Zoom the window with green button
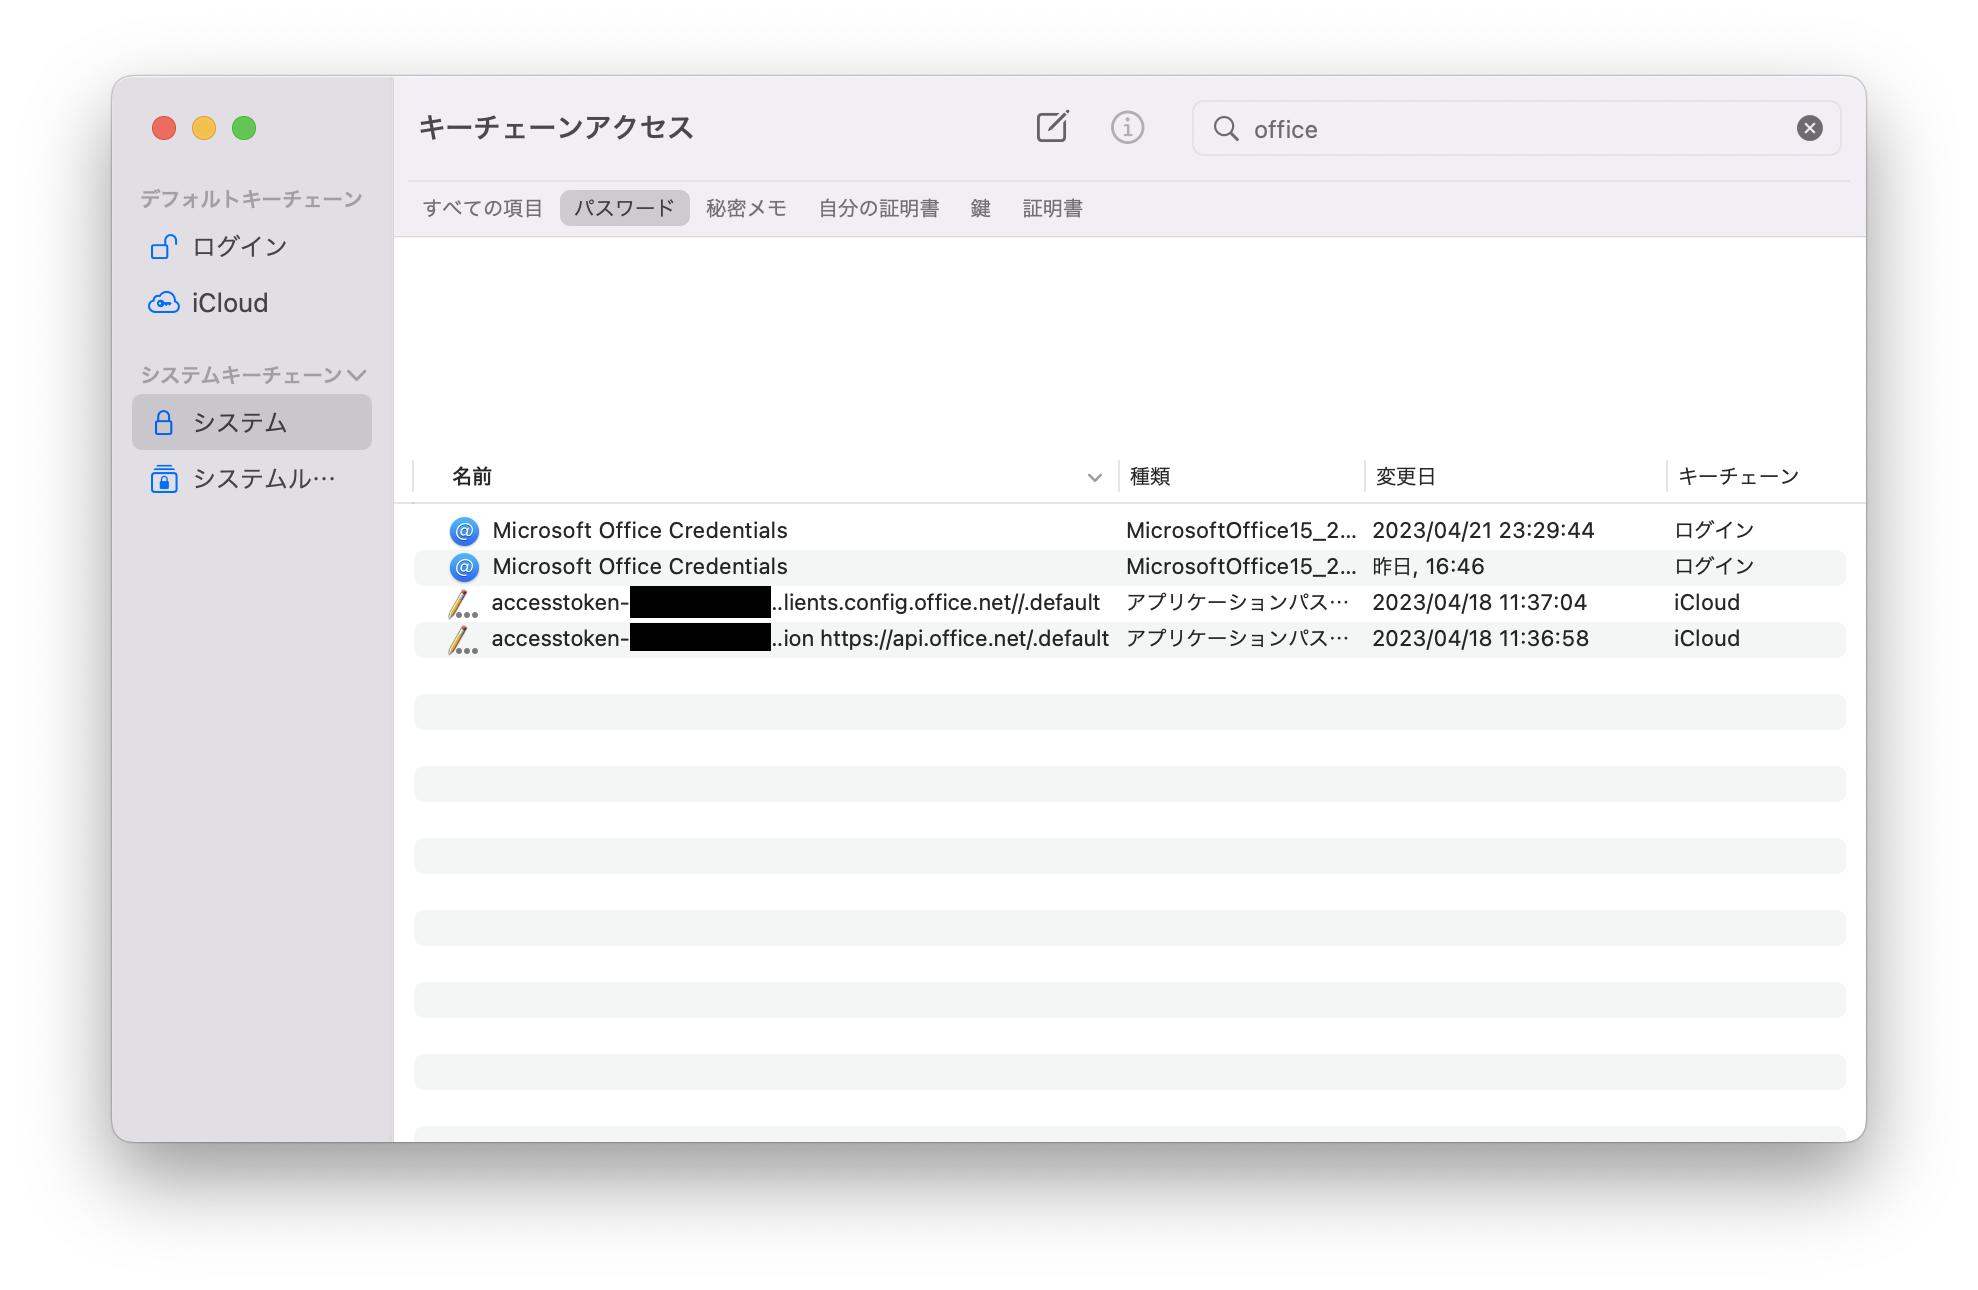 [x=244, y=128]
